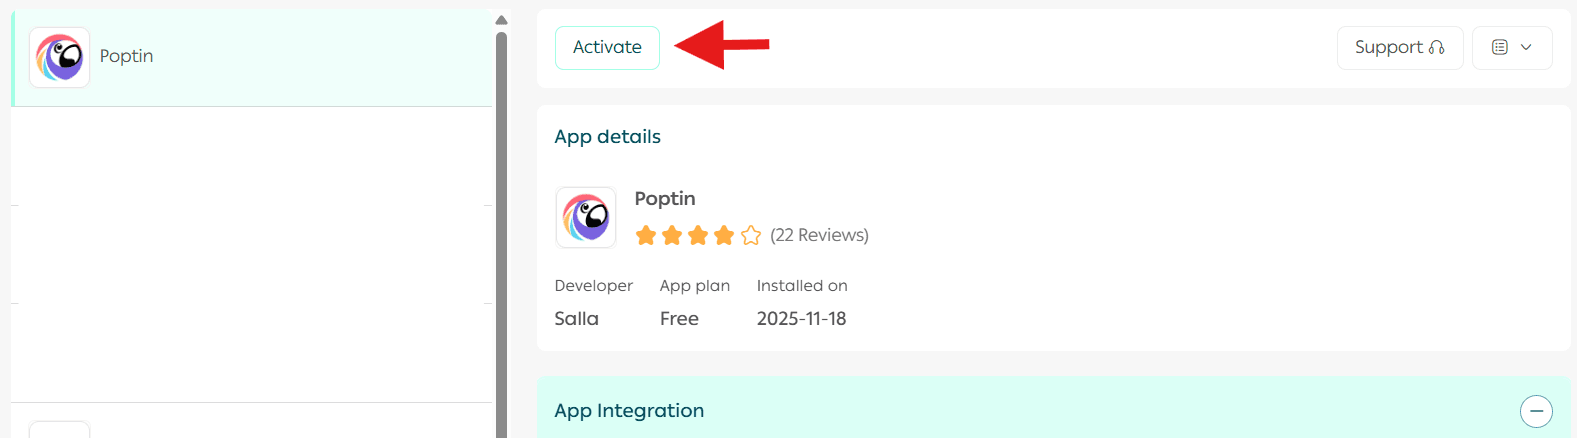Select the Poptin label in the apps list
The width and height of the screenshot is (1577, 438).
click(x=127, y=57)
